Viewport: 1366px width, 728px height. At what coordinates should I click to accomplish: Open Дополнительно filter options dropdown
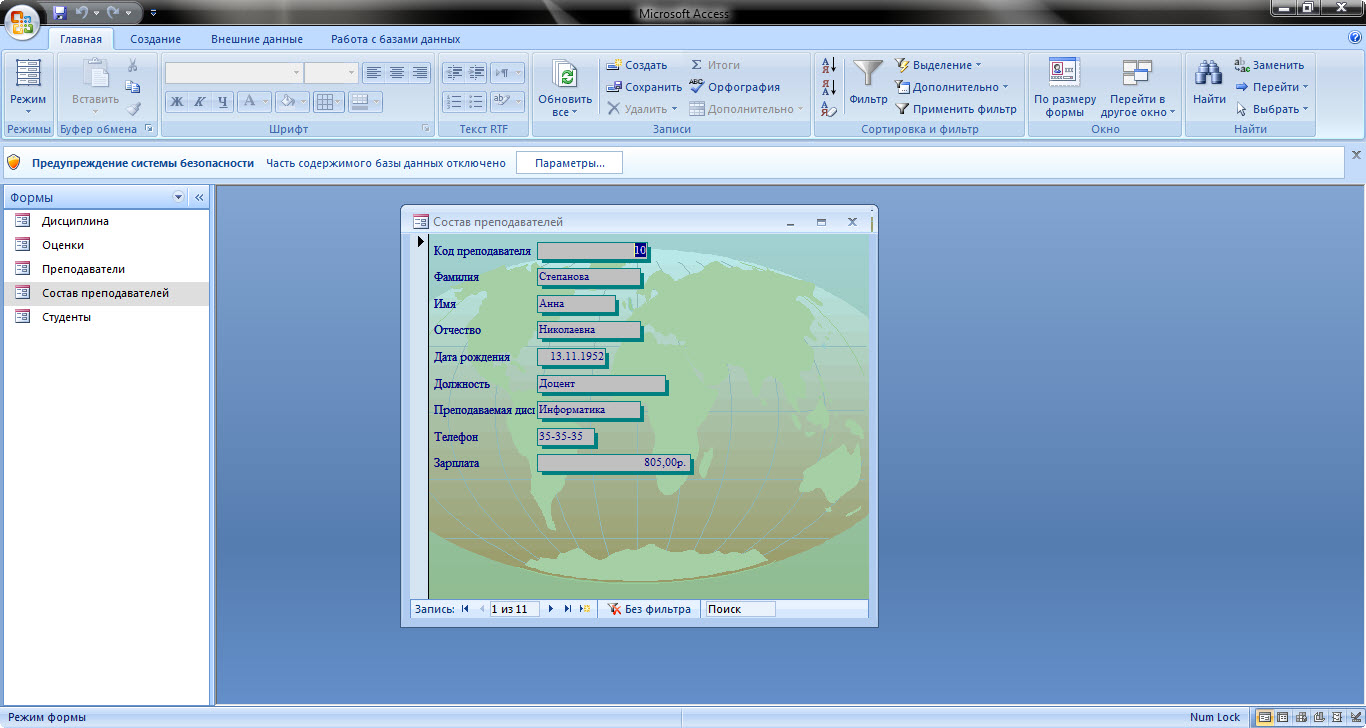951,87
